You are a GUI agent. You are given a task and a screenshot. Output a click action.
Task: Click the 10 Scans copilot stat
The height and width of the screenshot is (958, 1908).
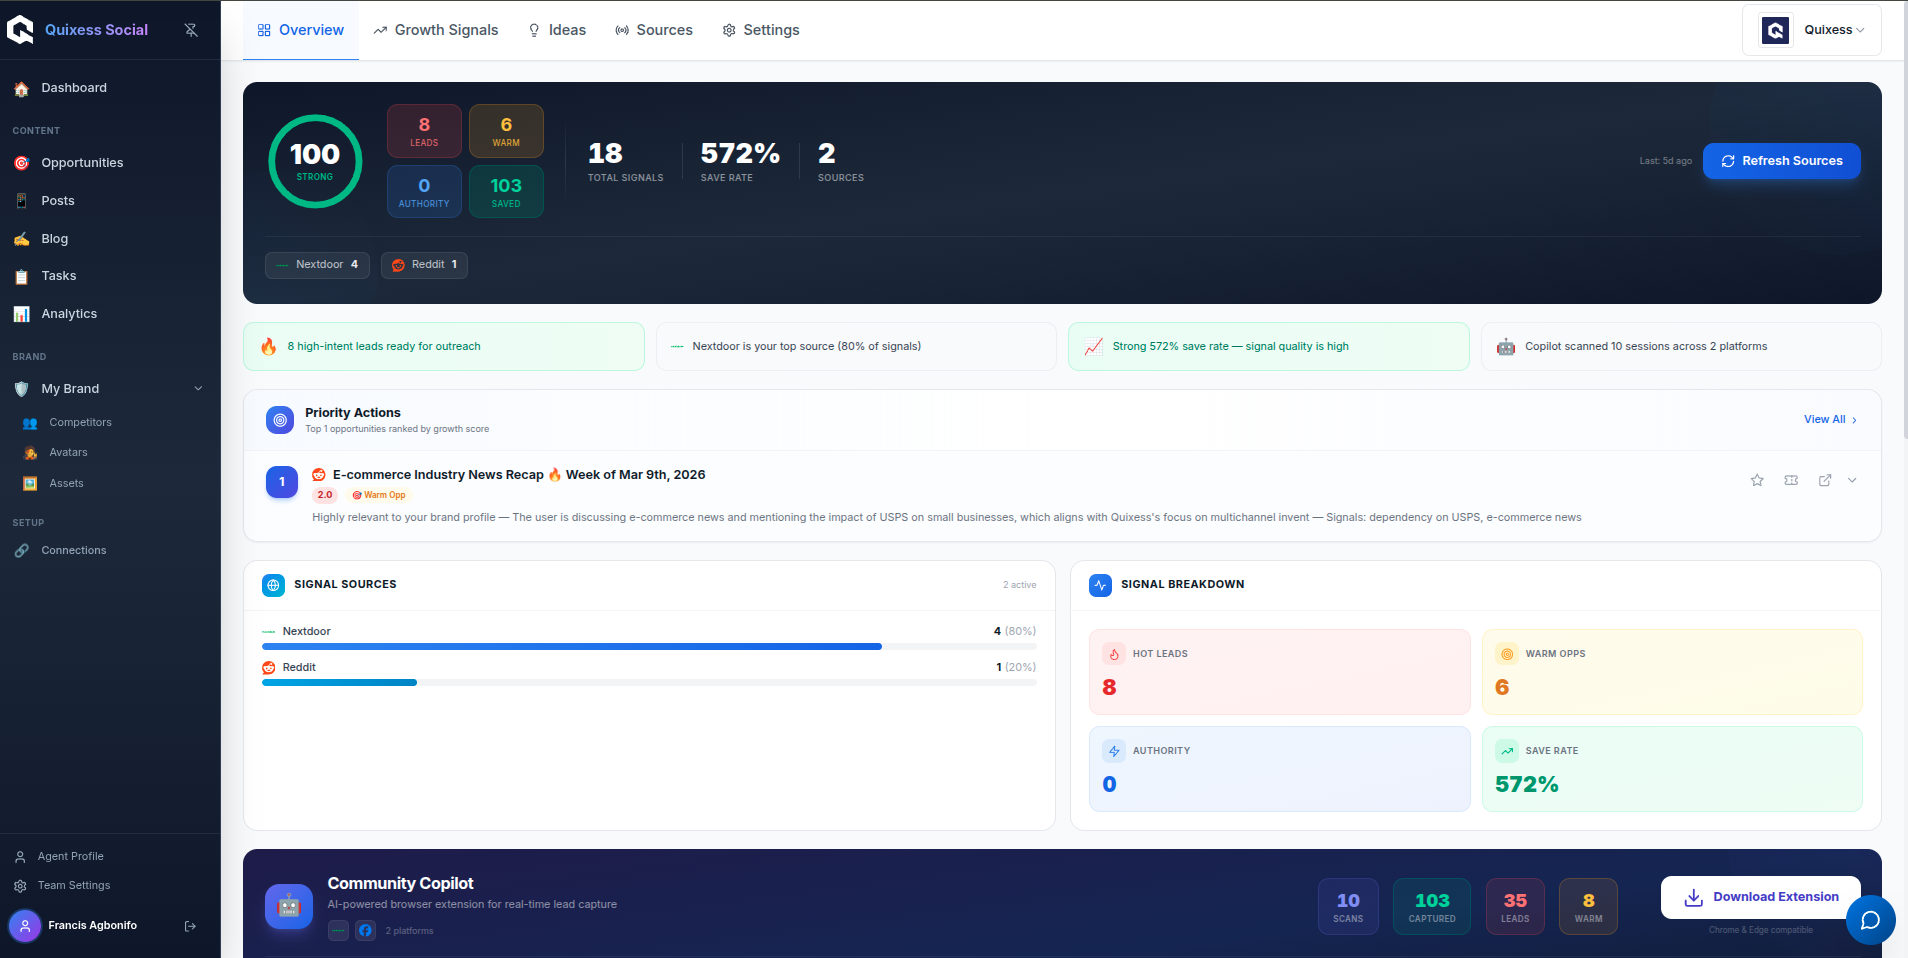1348,907
